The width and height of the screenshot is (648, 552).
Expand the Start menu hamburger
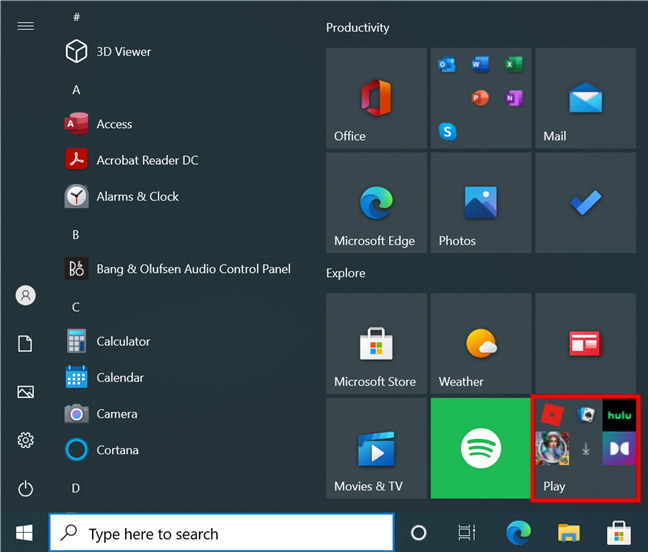(x=26, y=26)
